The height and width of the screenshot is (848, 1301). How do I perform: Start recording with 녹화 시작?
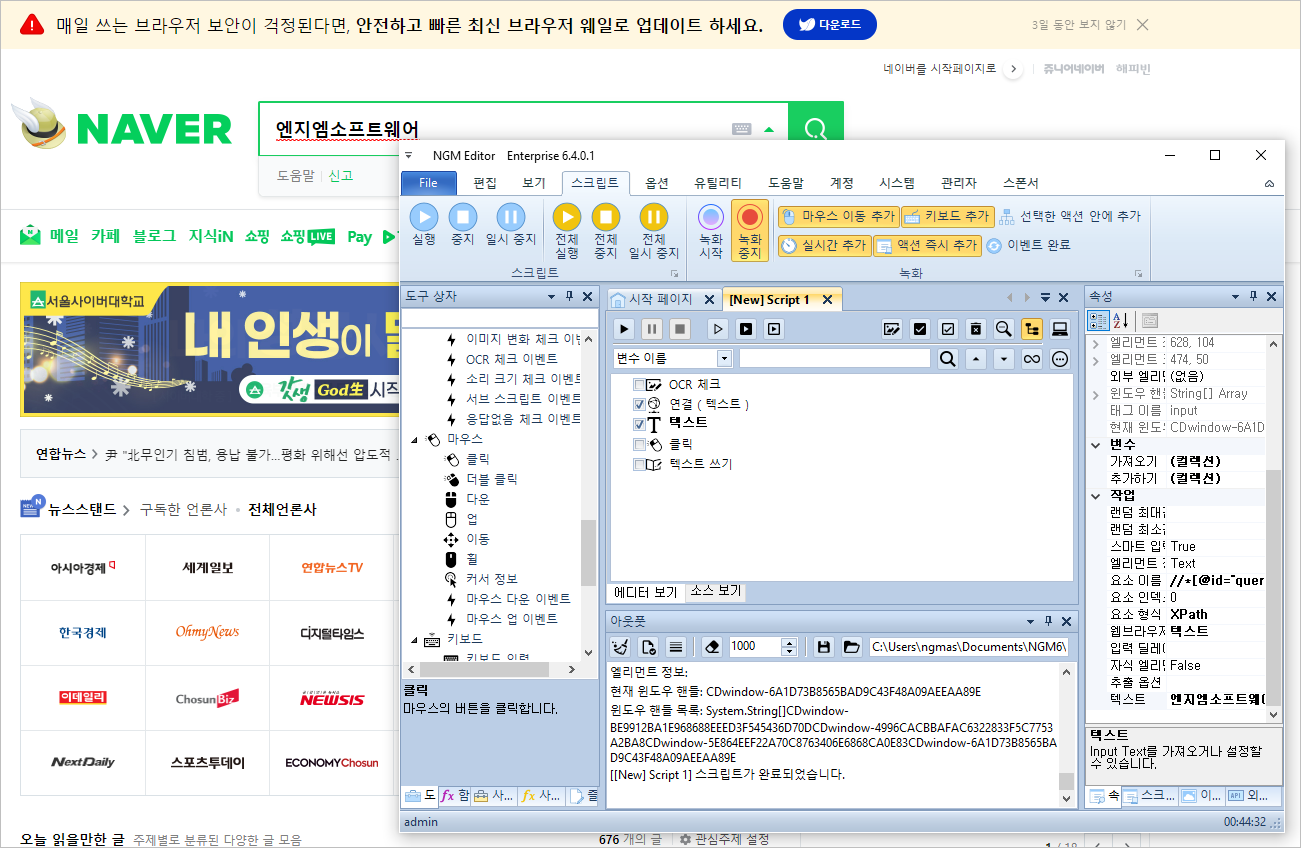click(x=711, y=231)
